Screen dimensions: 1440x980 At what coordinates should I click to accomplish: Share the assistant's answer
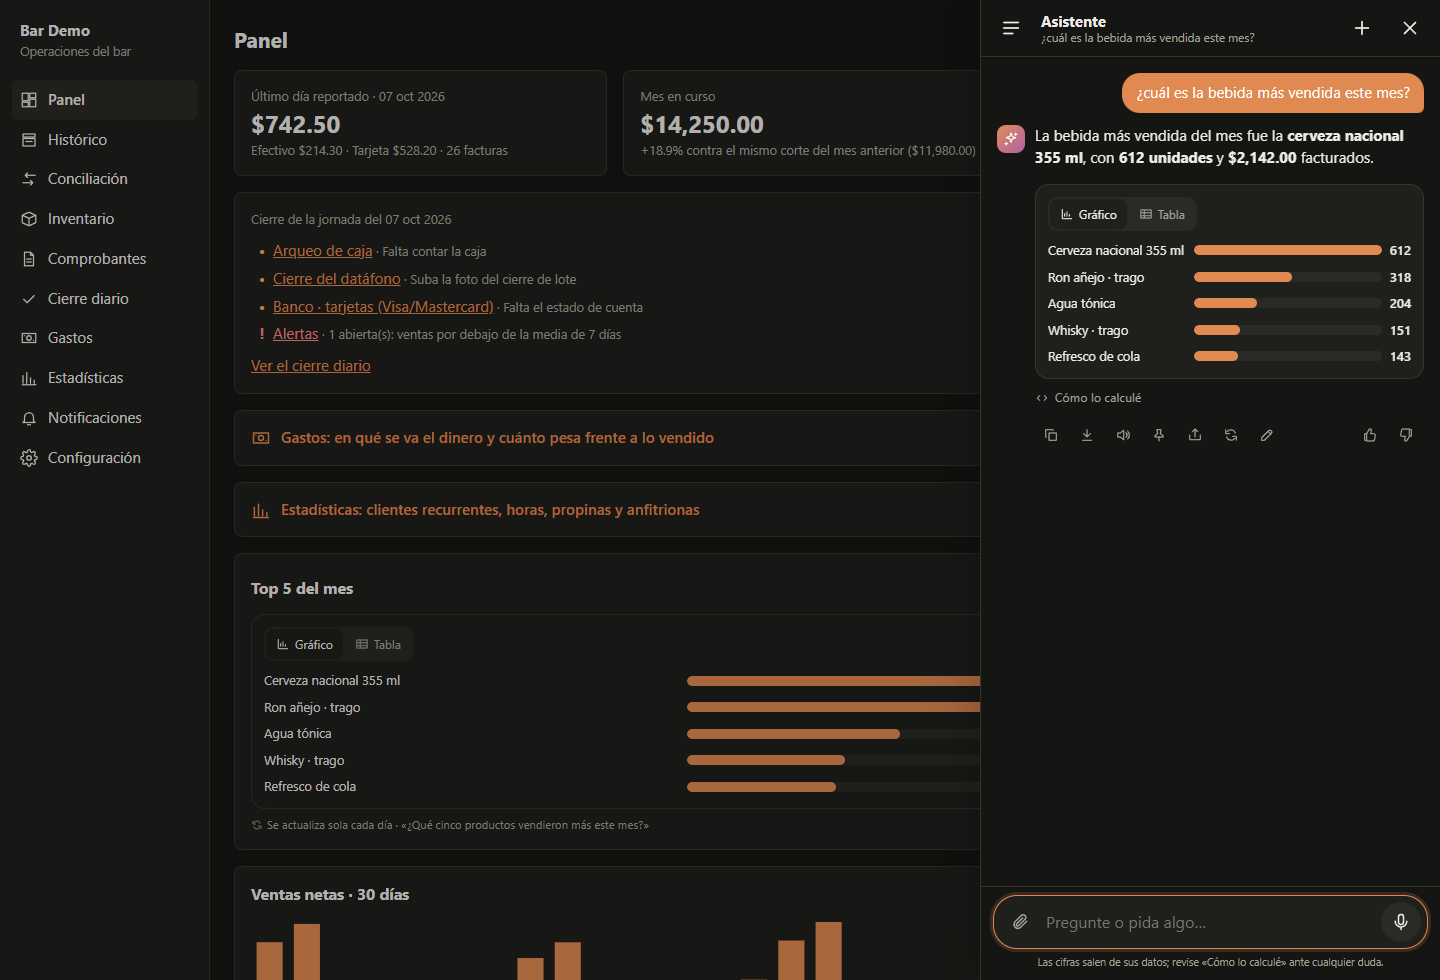tap(1195, 435)
